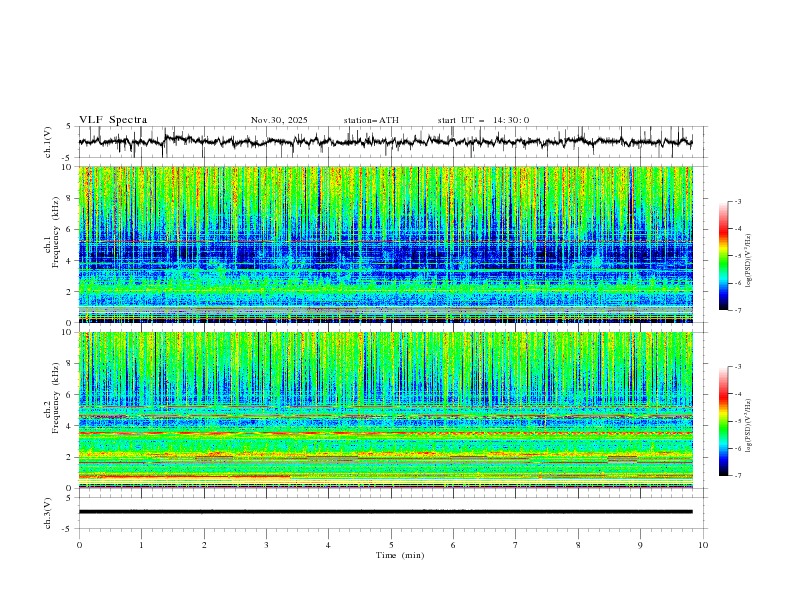Viewport: 792px width, 612px height.
Task: Click the ch.1 spectrogram panel
Action: [x=385, y=244]
